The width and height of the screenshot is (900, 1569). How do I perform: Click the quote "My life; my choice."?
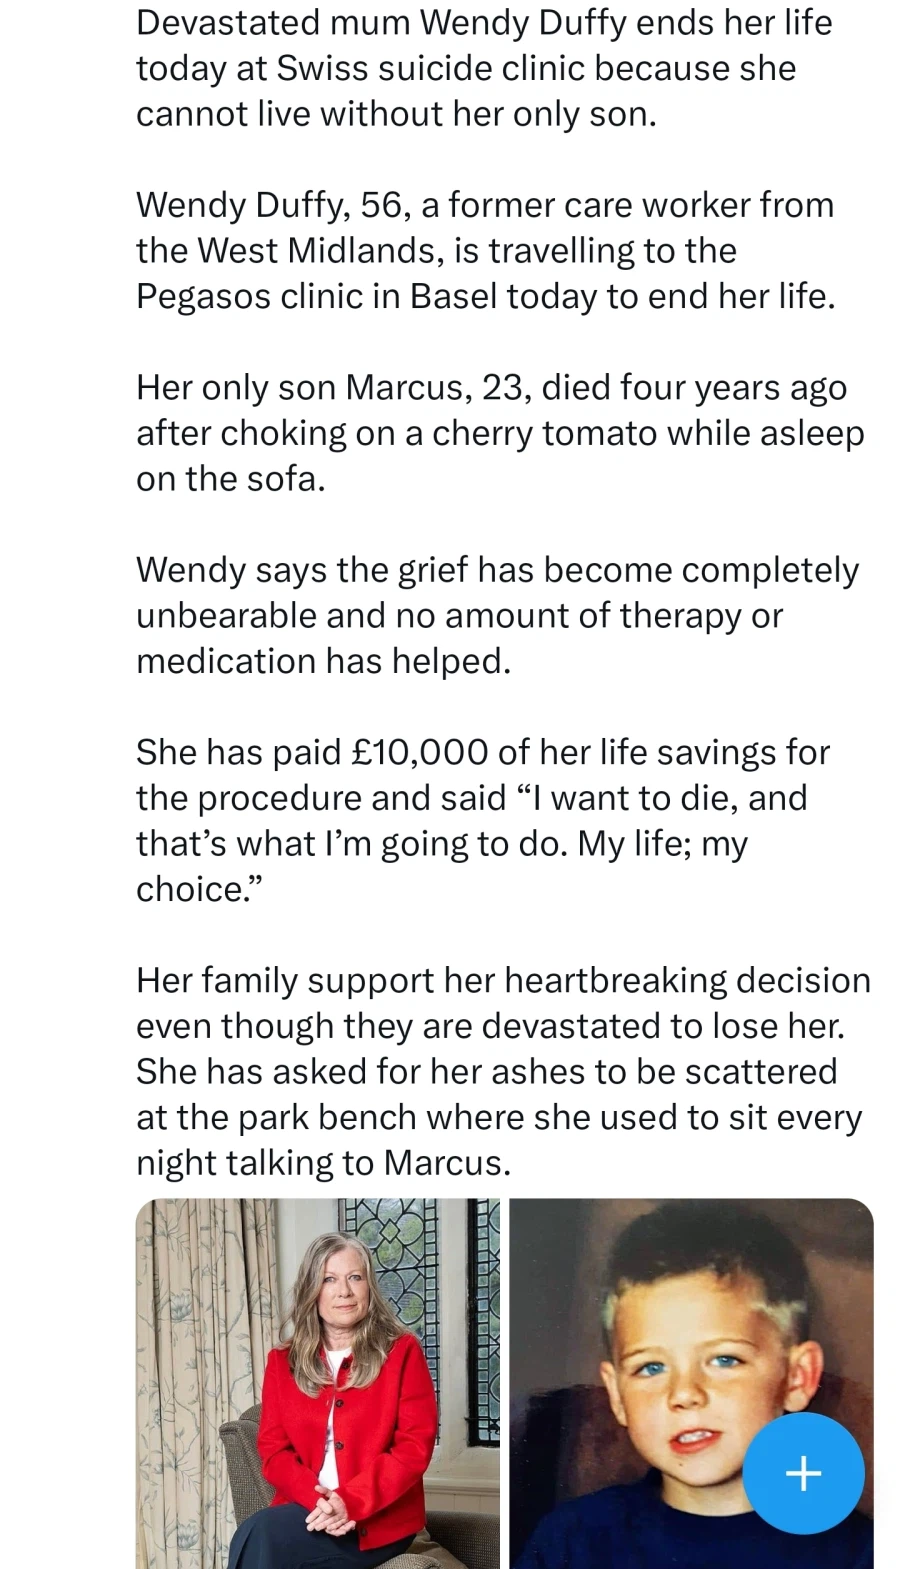[x=442, y=866]
